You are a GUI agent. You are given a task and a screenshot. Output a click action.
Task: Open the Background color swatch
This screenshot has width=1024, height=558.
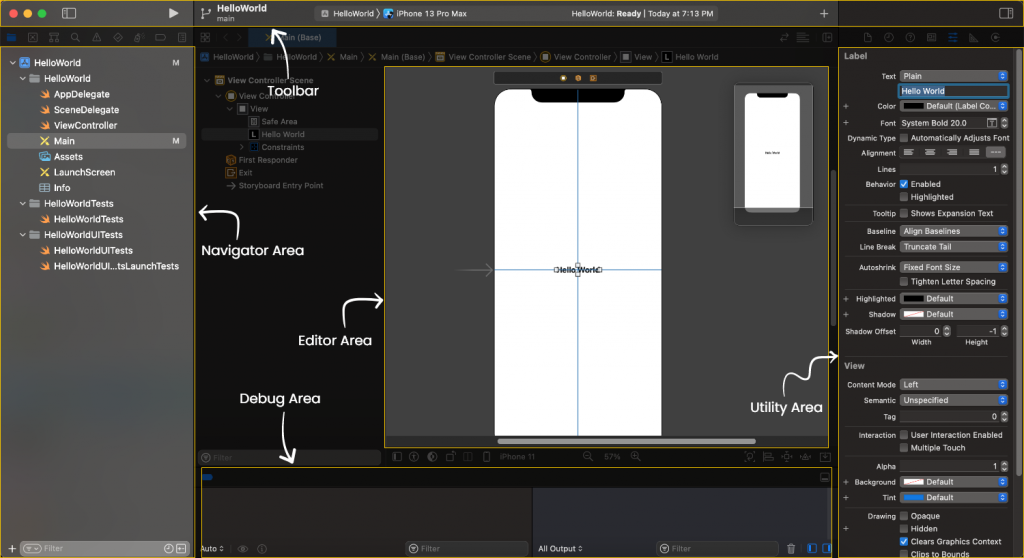(x=913, y=482)
